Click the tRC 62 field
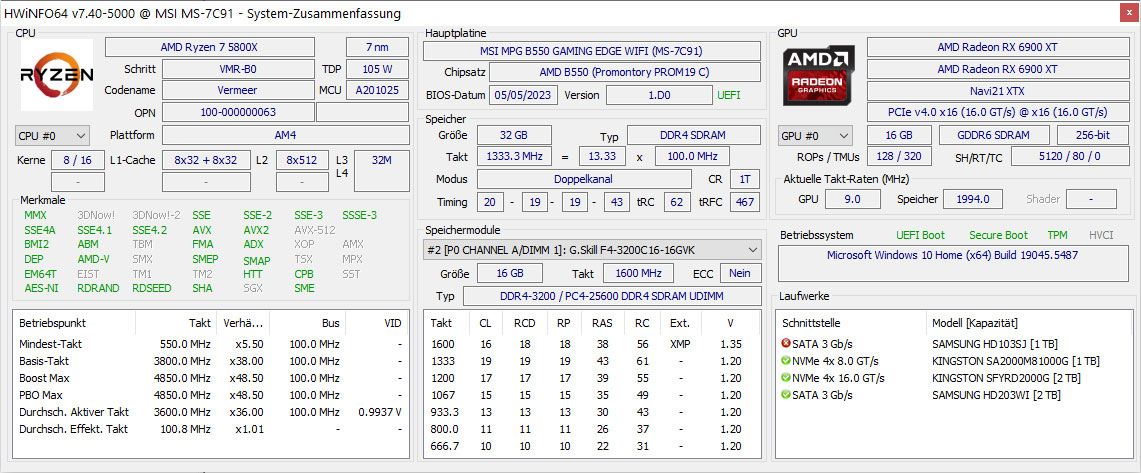 [677, 202]
